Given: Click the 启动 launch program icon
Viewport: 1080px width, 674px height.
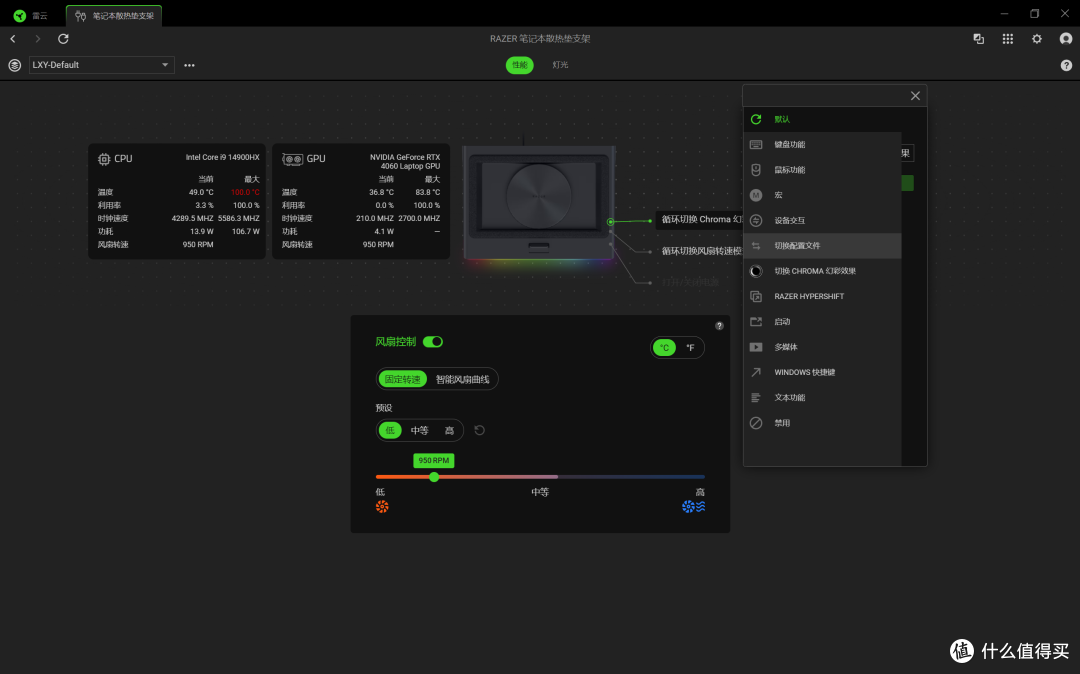Looking at the screenshot, I should (x=756, y=322).
